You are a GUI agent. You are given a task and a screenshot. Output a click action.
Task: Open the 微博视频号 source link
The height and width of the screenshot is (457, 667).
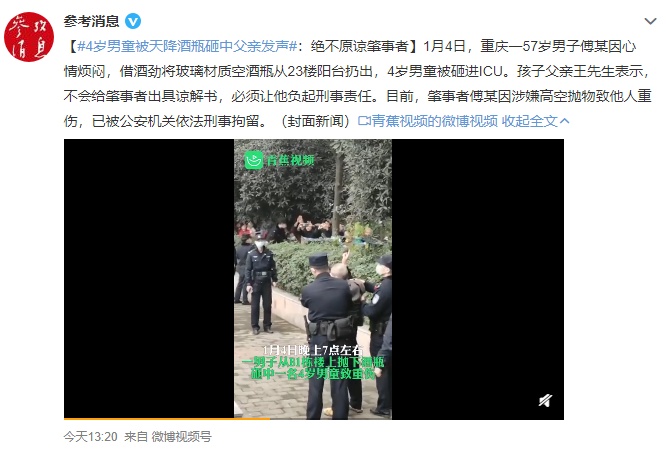pos(182,437)
